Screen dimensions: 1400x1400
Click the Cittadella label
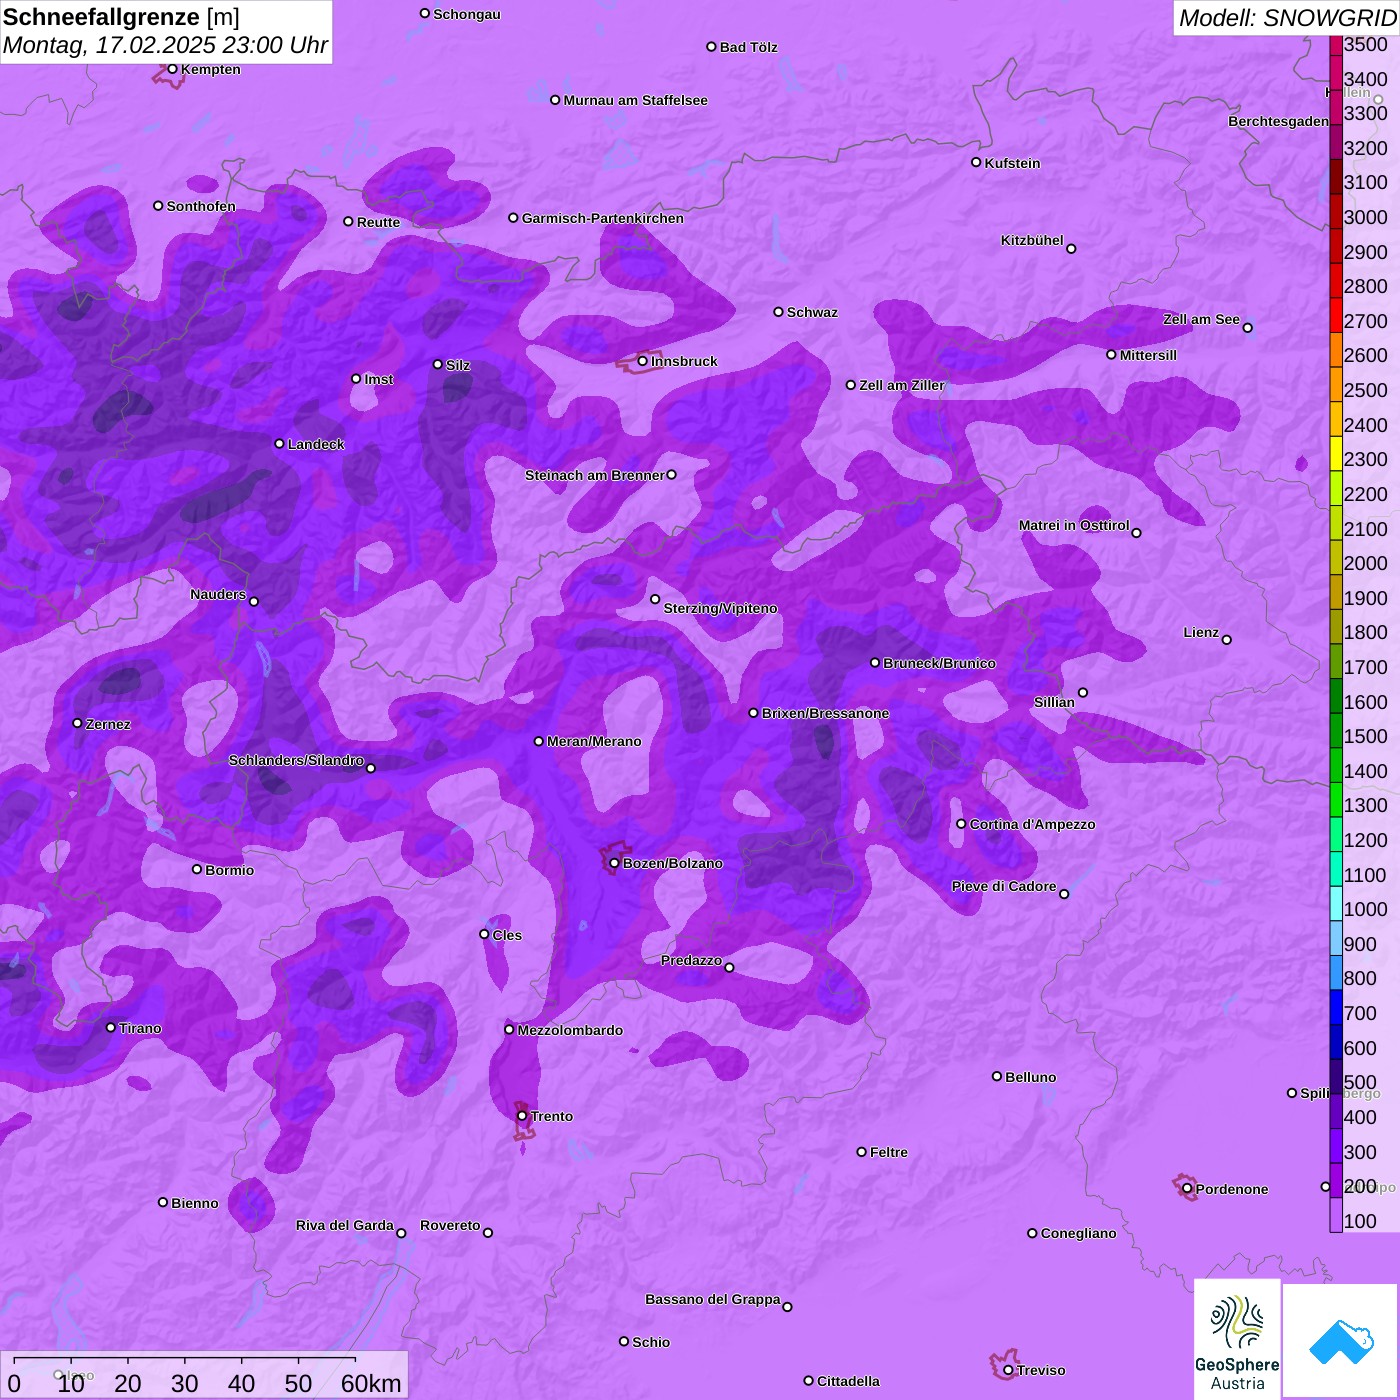(x=848, y=1381)
